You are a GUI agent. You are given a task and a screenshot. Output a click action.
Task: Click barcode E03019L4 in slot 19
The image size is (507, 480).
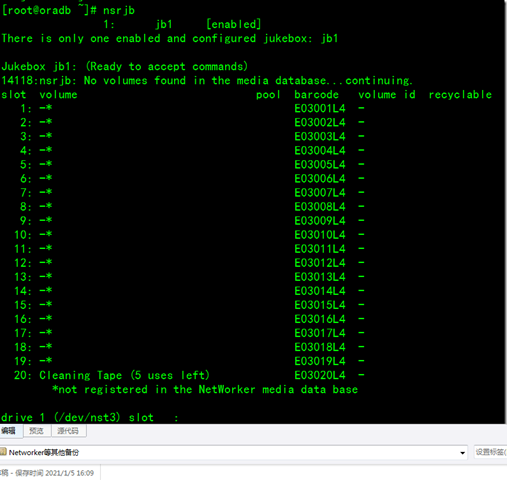click(x=320, y=361)
